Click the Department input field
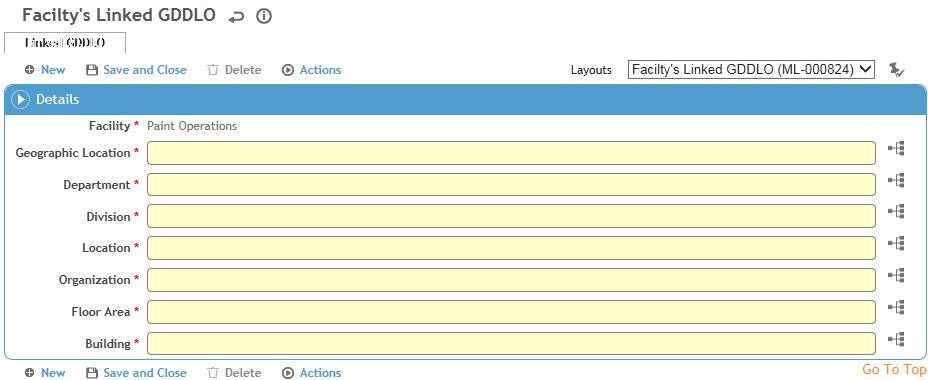This screenshot has height=380, width=928. (511, 185)
